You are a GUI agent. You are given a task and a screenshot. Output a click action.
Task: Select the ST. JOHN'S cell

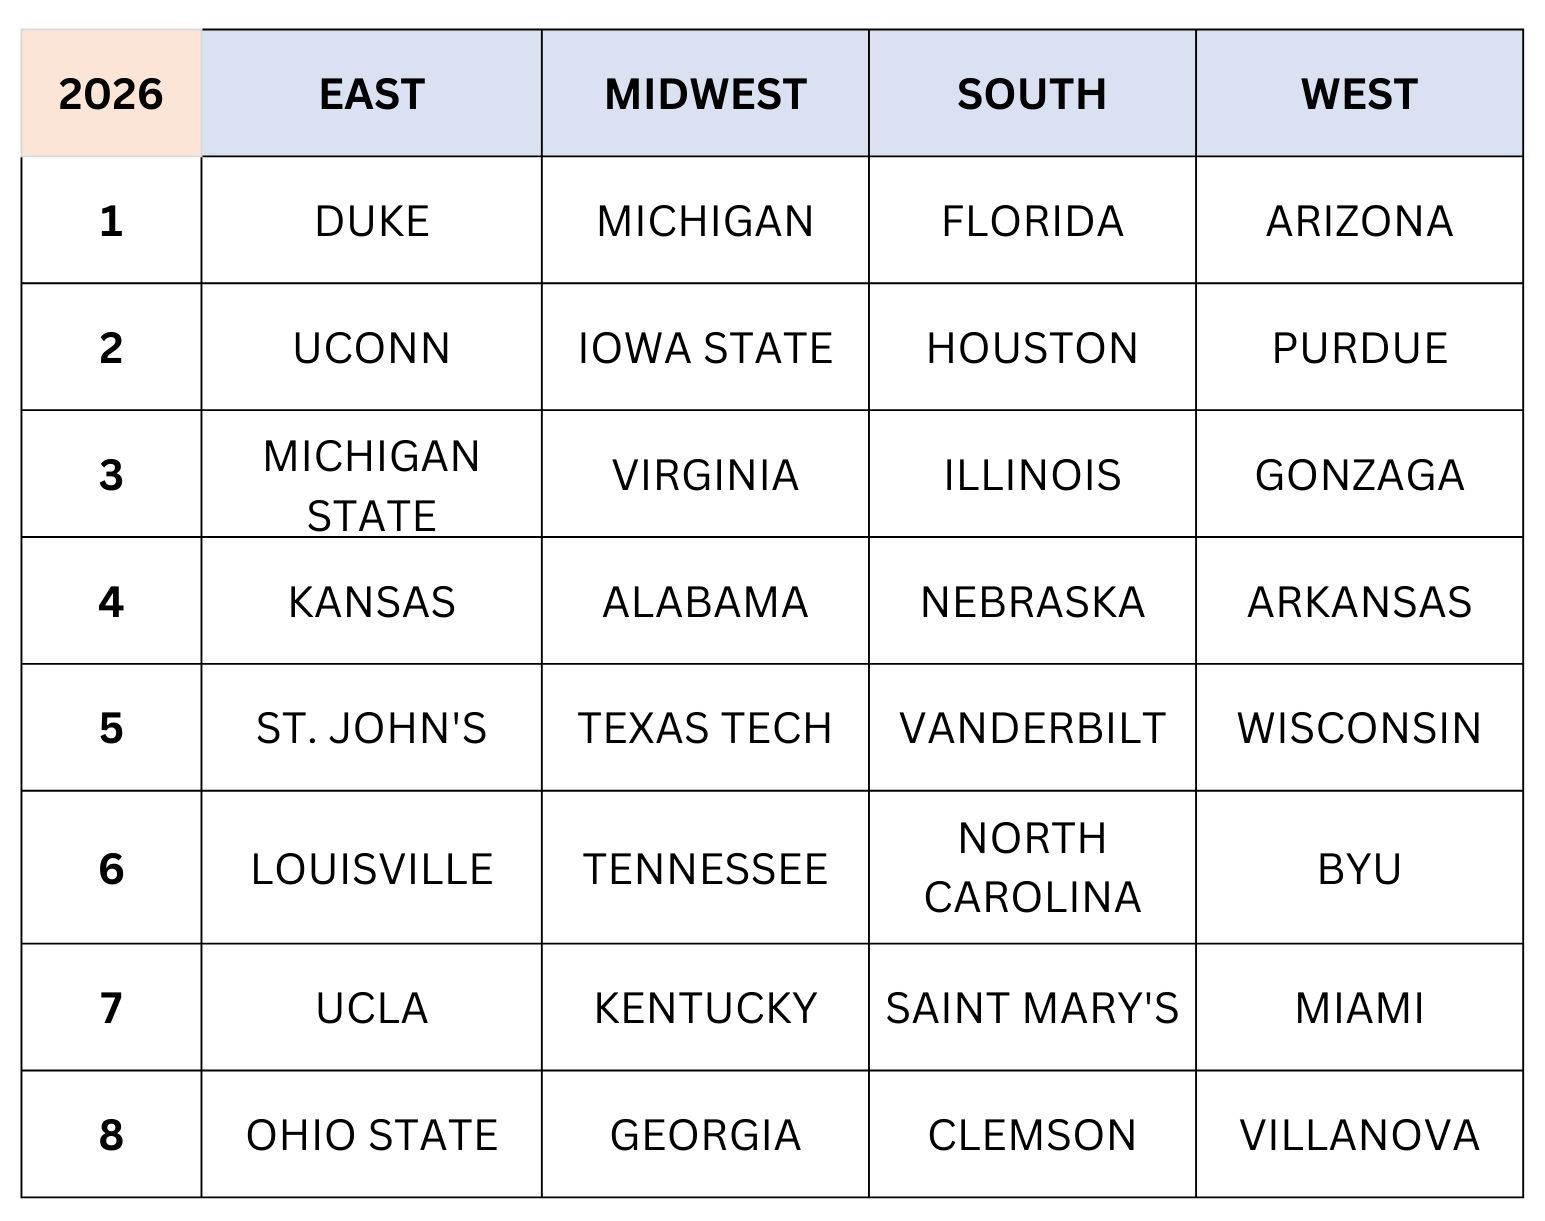pyautogui.click(x=371, y=728)
